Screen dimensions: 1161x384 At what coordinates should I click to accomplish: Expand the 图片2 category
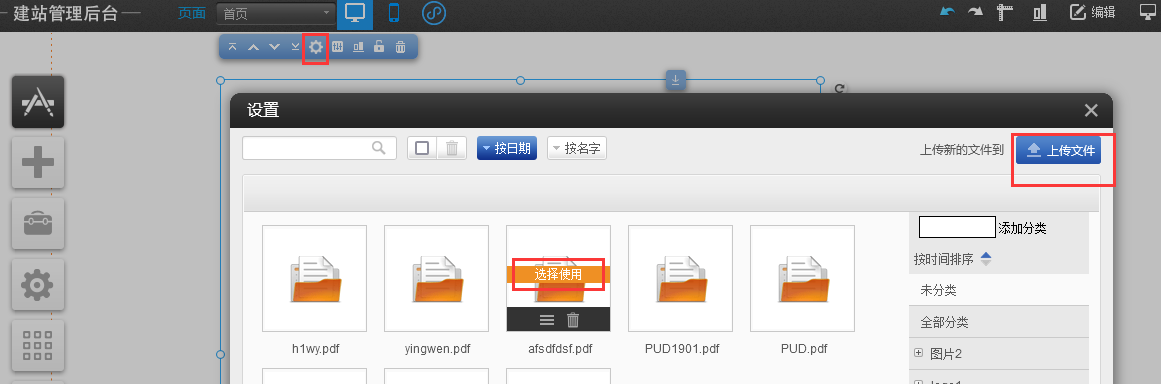(x=919, y=354)
